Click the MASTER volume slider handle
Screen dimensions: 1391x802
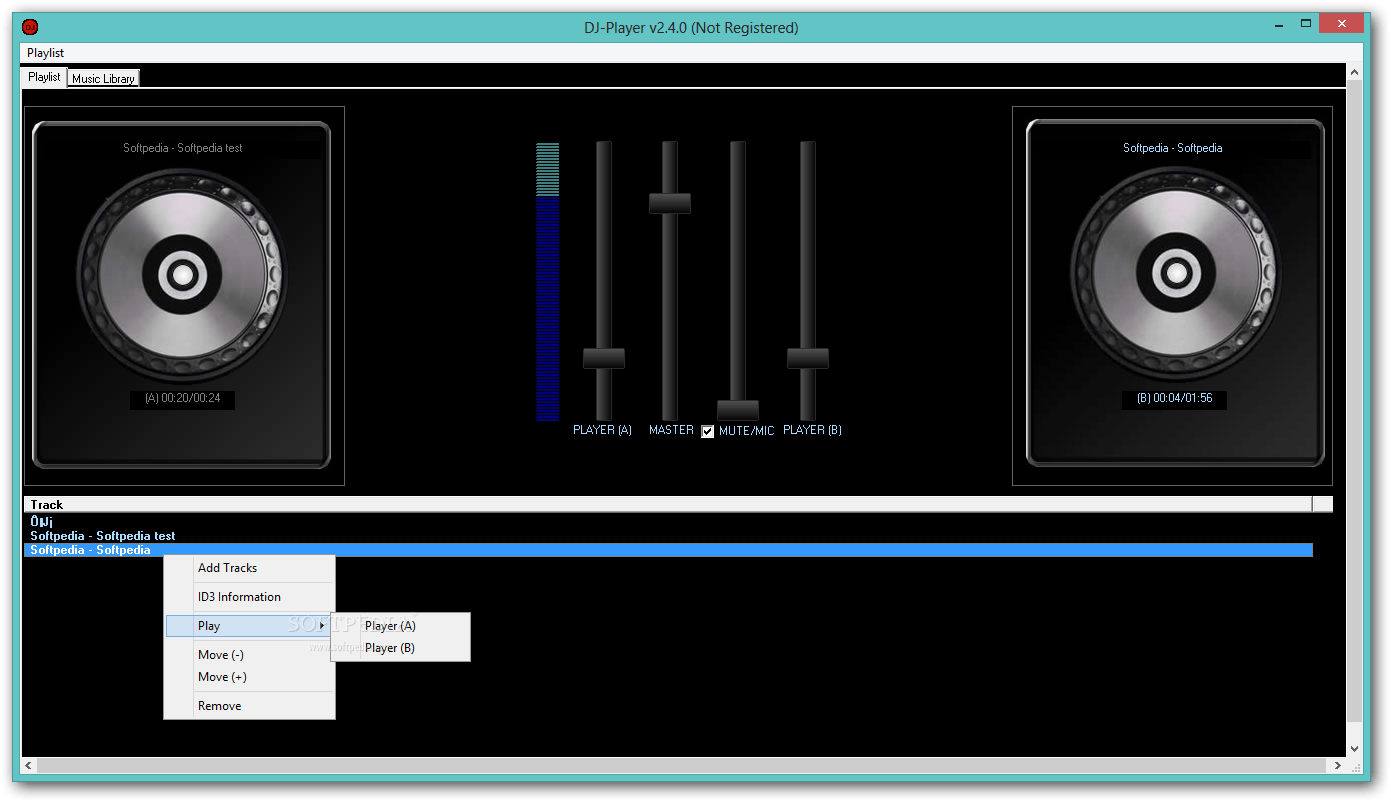(x=670, y=203)
